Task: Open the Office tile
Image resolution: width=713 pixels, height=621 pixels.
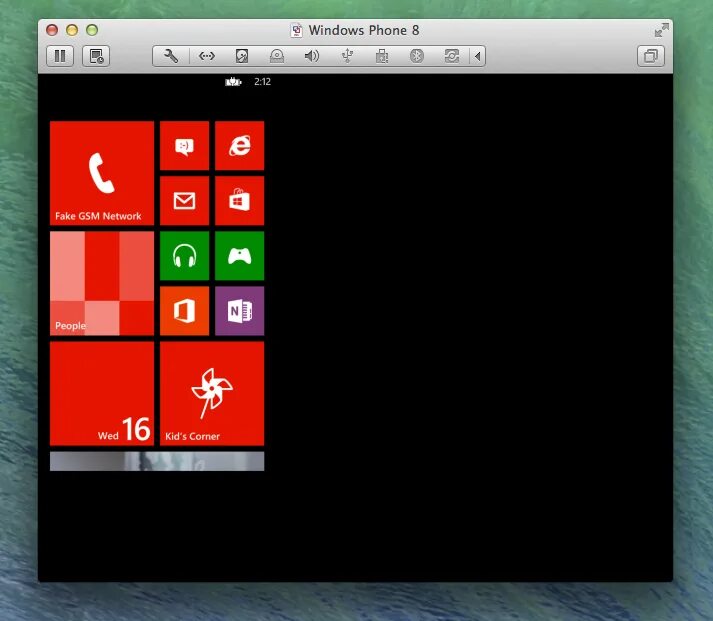Action: 185,311
